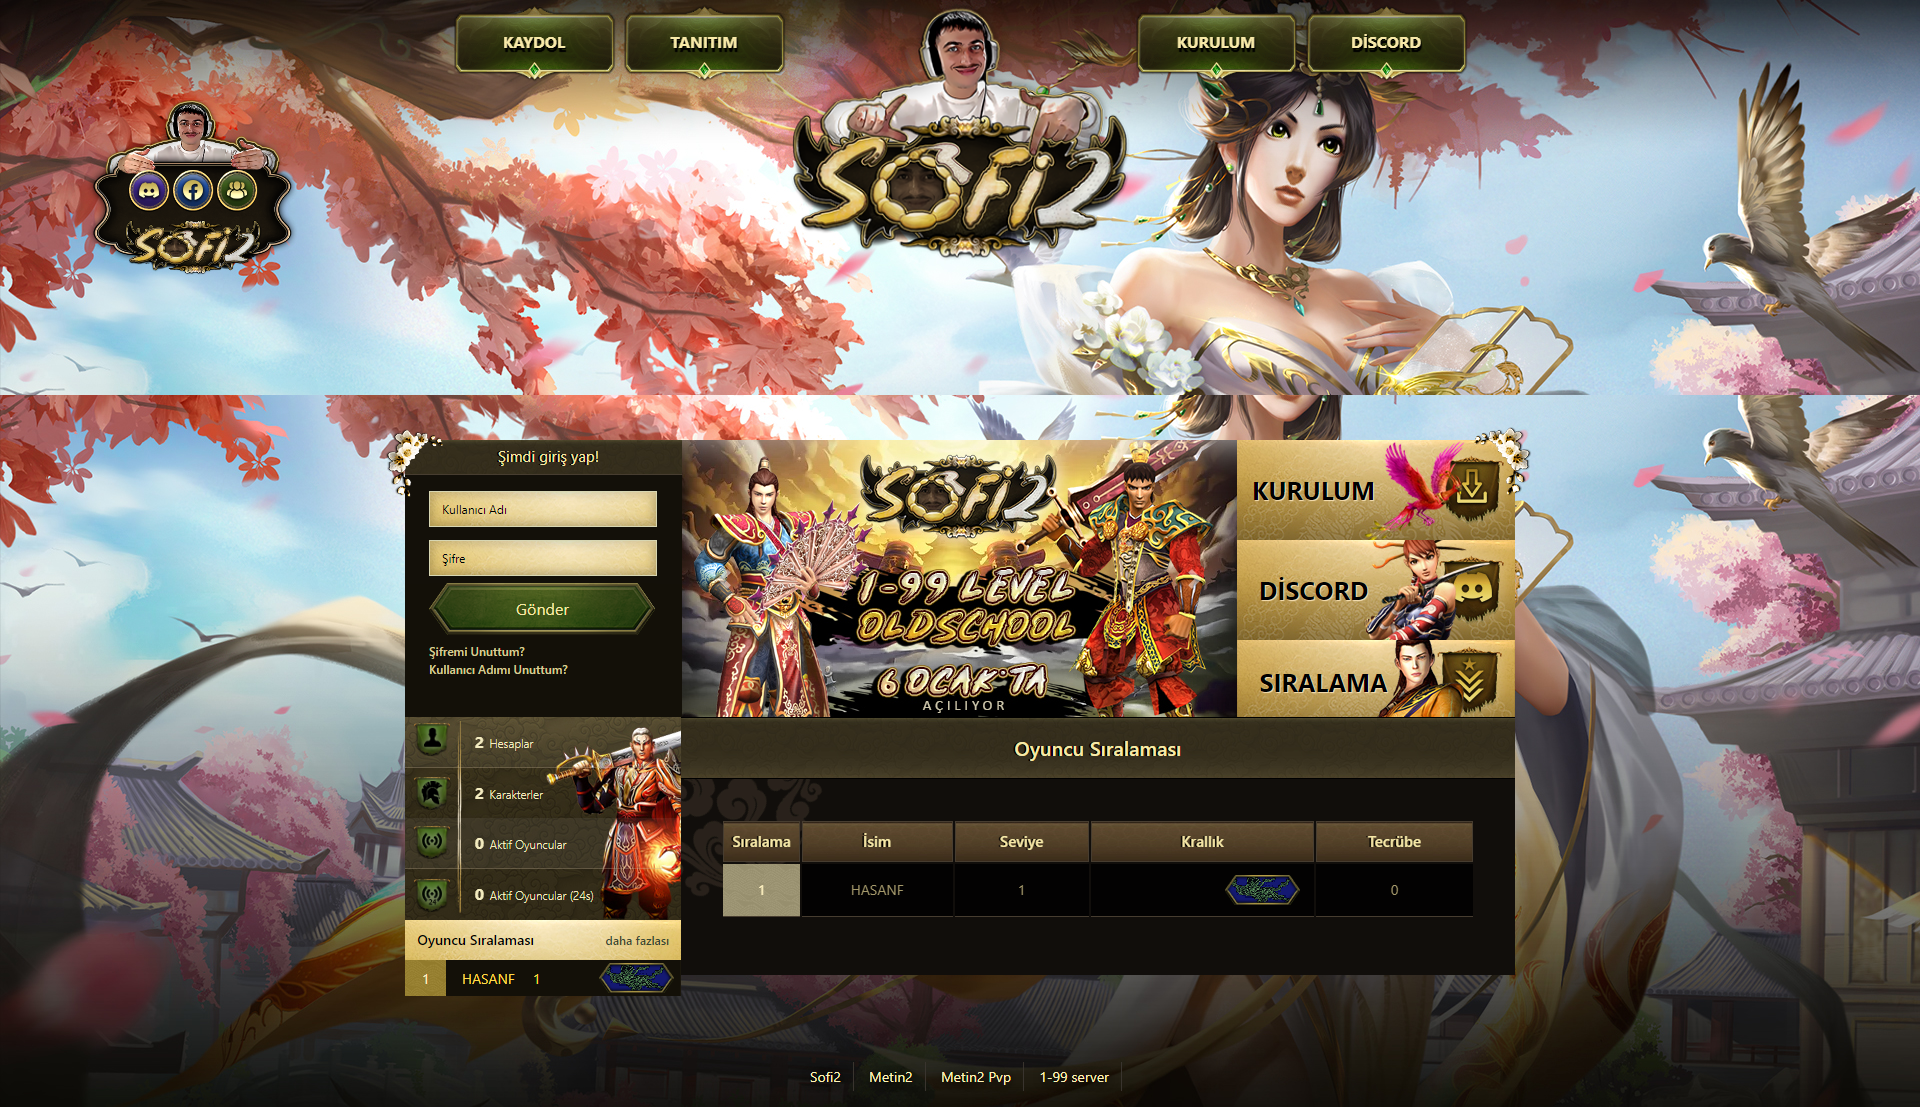Open the Sofi2 footer link
The height and width of the screenshot is (1107, 1920).
coord(825,1077)
